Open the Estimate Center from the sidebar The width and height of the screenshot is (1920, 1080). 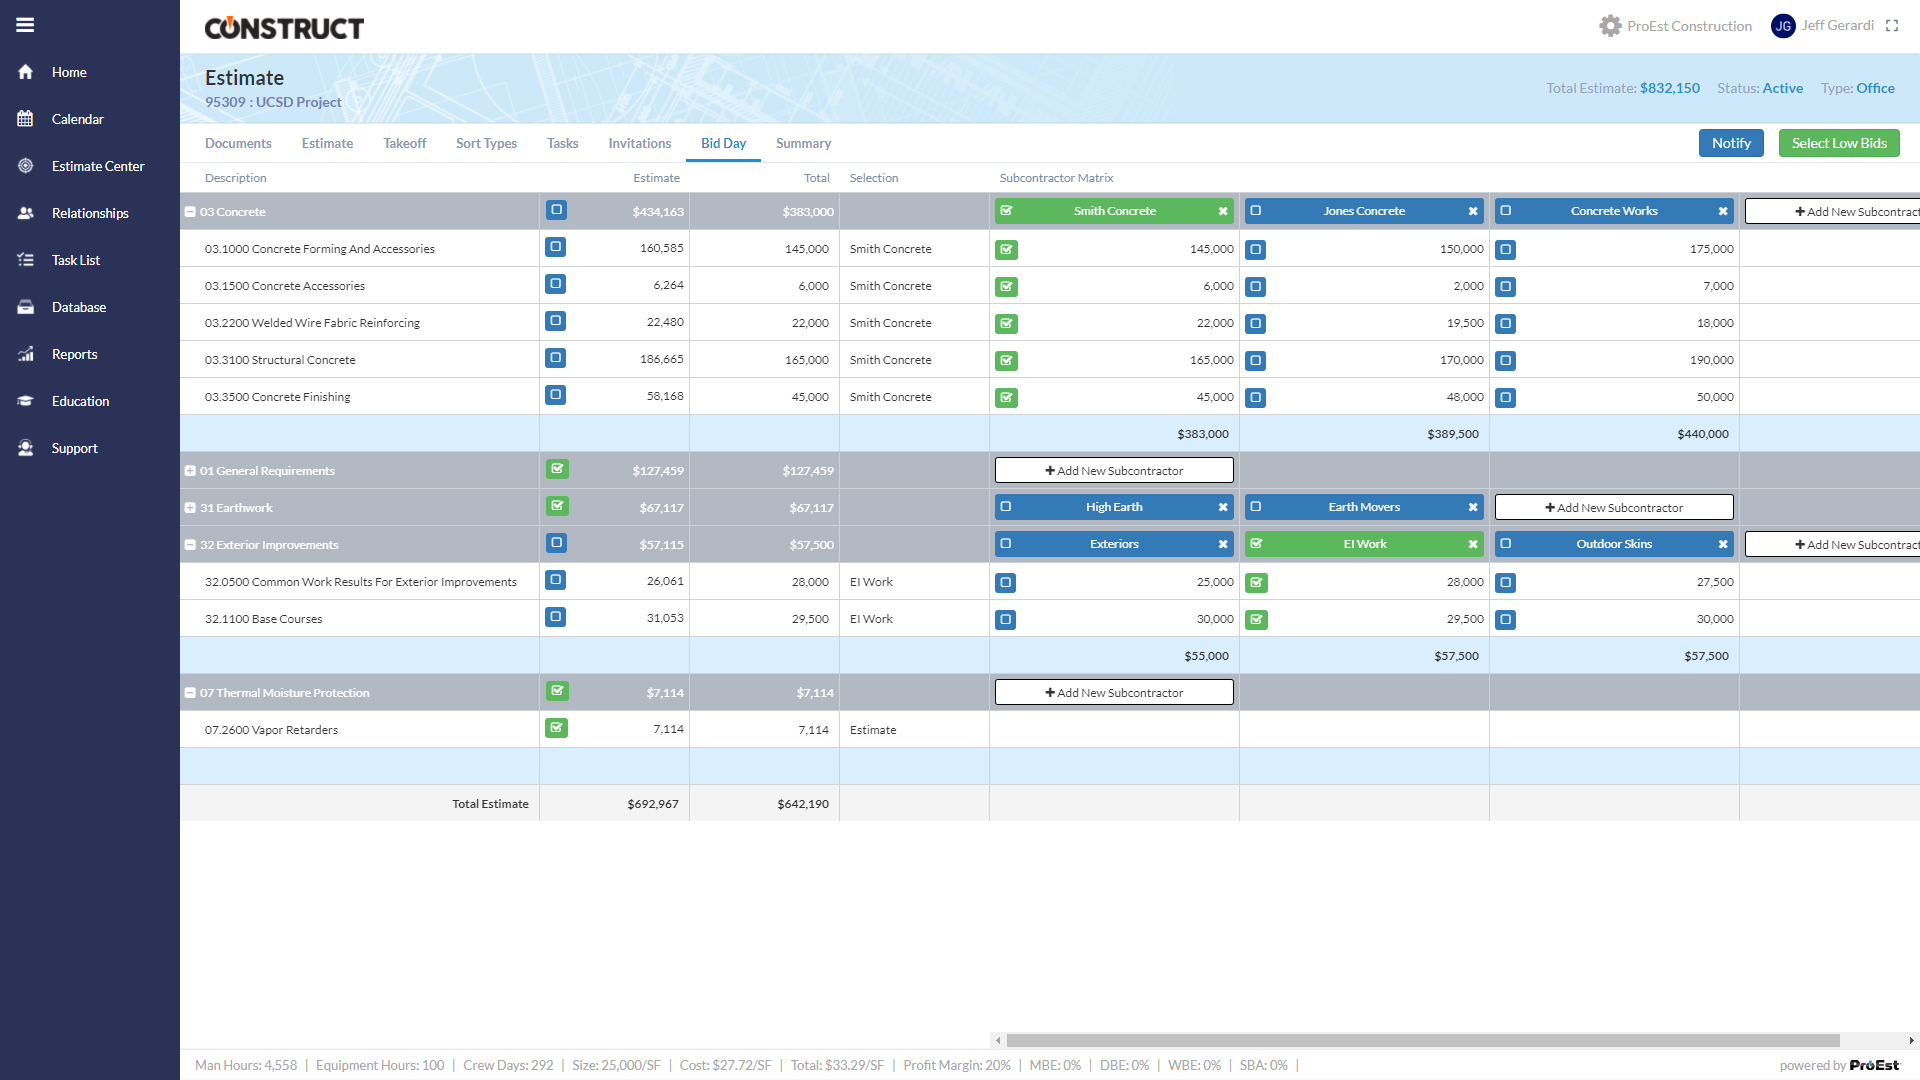tap(97, 166)
